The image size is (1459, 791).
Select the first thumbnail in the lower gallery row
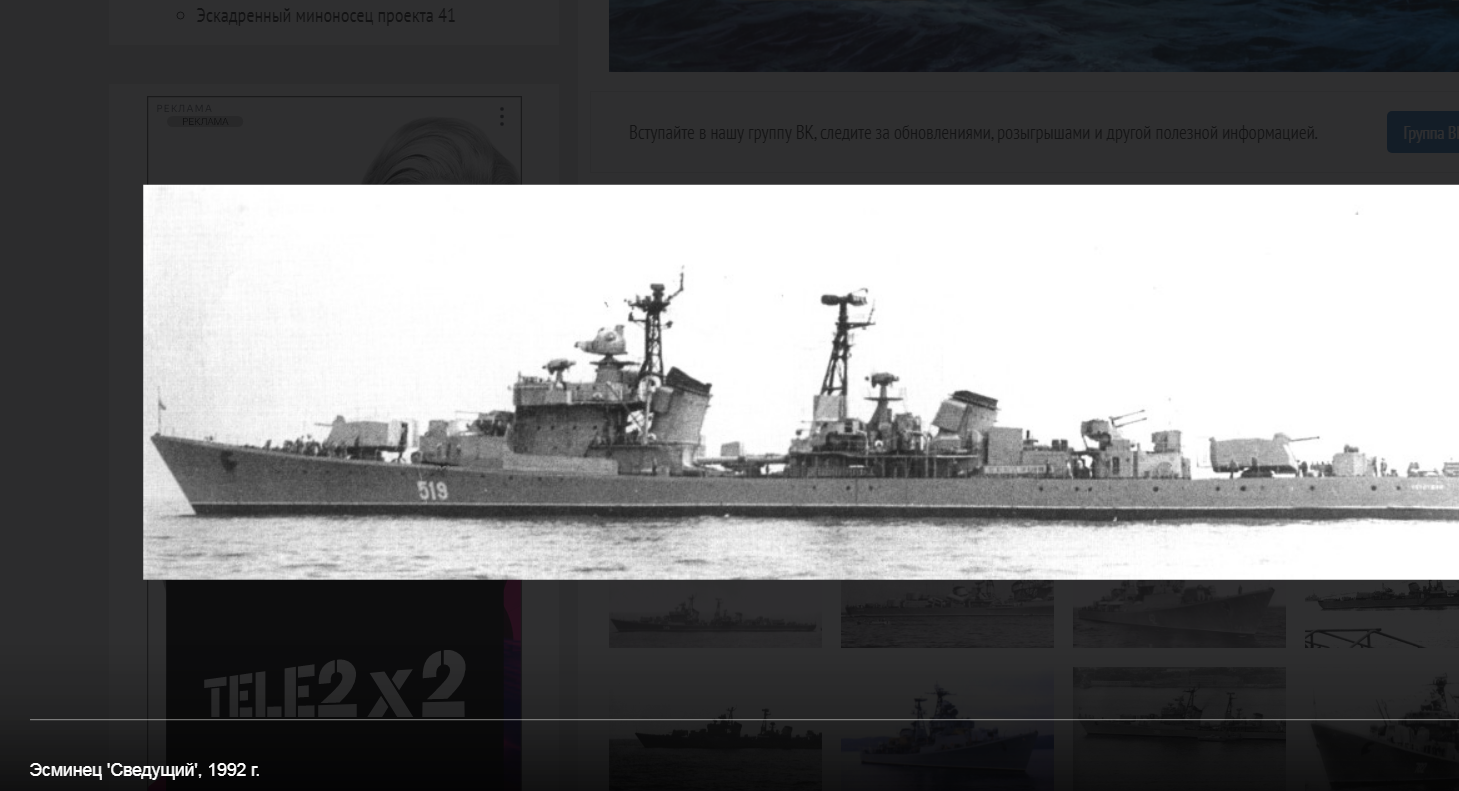(715, 729)
